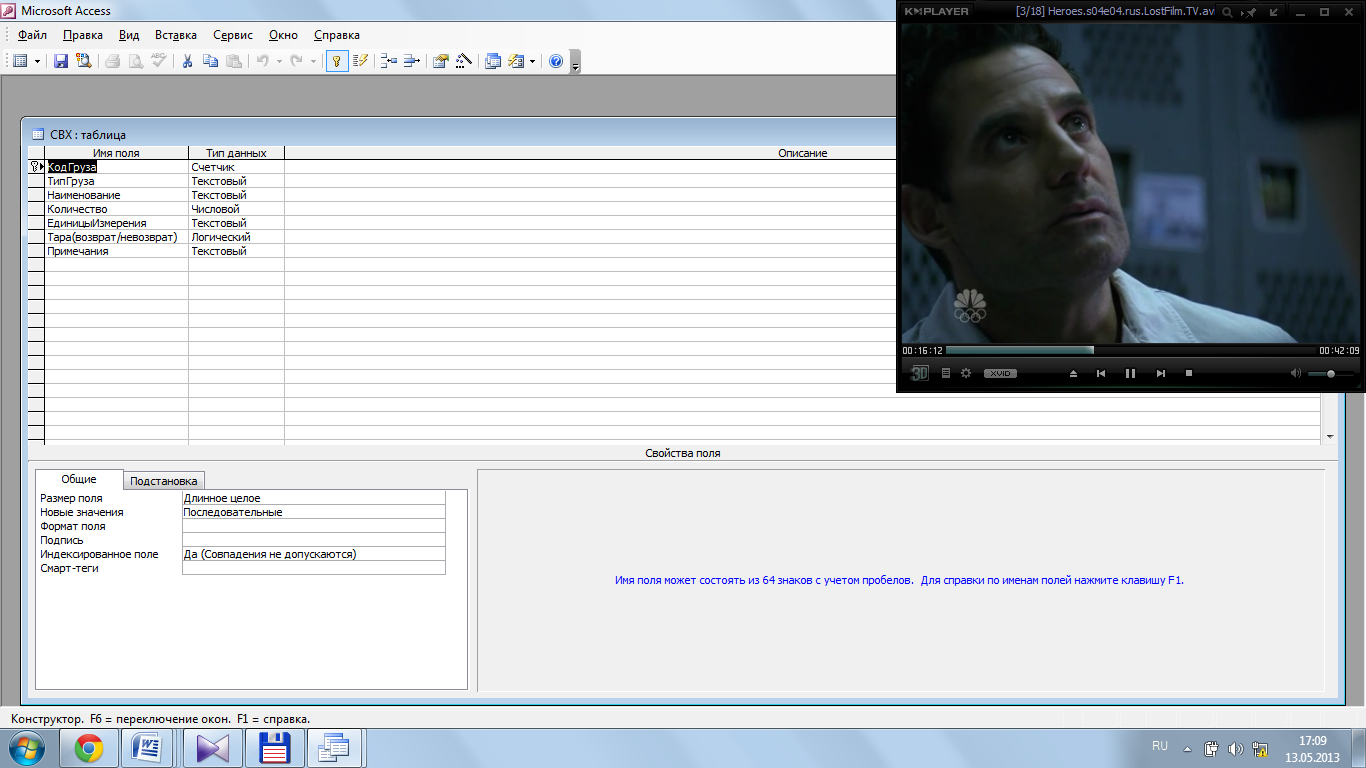Go to previous file in KMPlayer
1366x768 pixels.
pyautogui.click(x=1101, y=373)
